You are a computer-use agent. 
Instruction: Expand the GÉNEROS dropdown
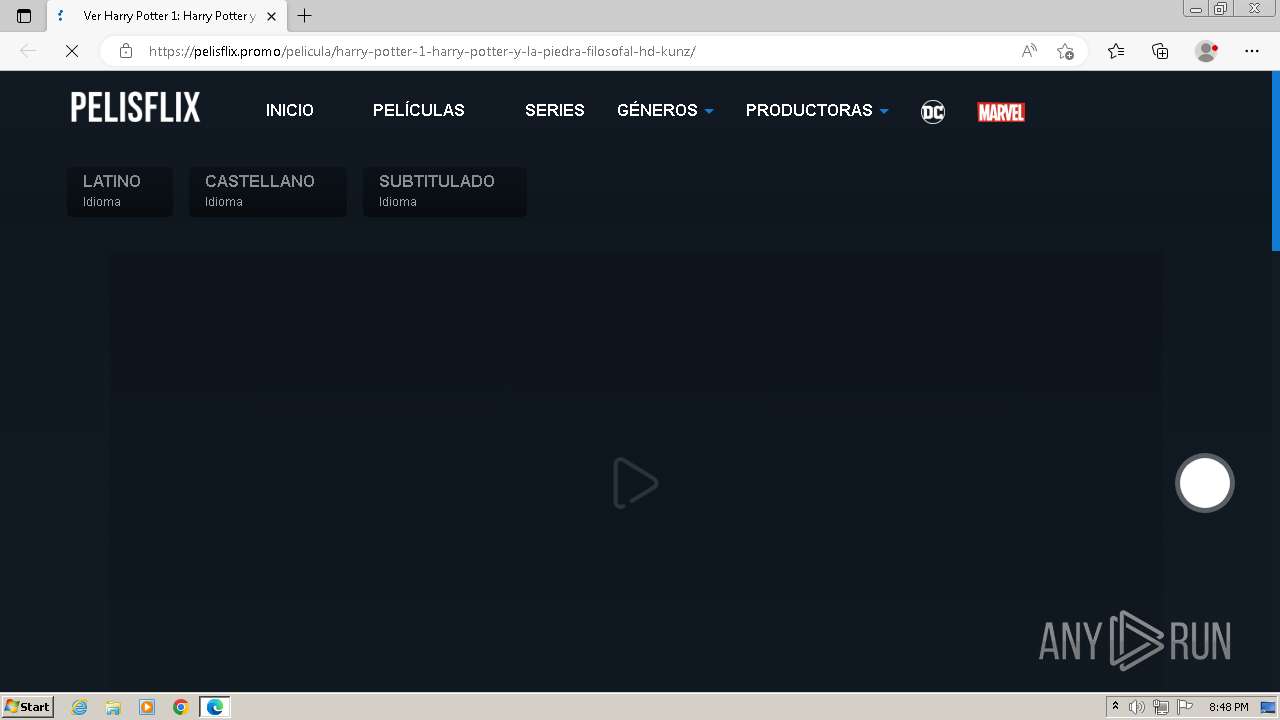click(x=665, y=110)
